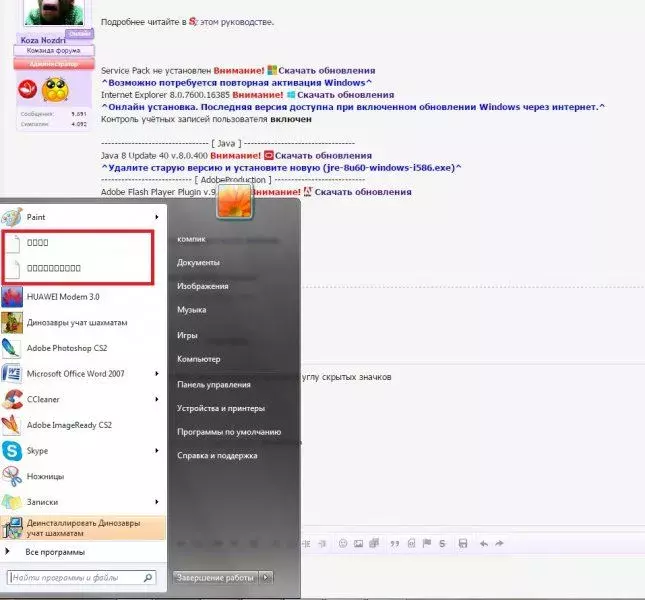This screenshot has height=600, width=645.
Task: Insert quote in forum editor
Action: tap(395, 544)
